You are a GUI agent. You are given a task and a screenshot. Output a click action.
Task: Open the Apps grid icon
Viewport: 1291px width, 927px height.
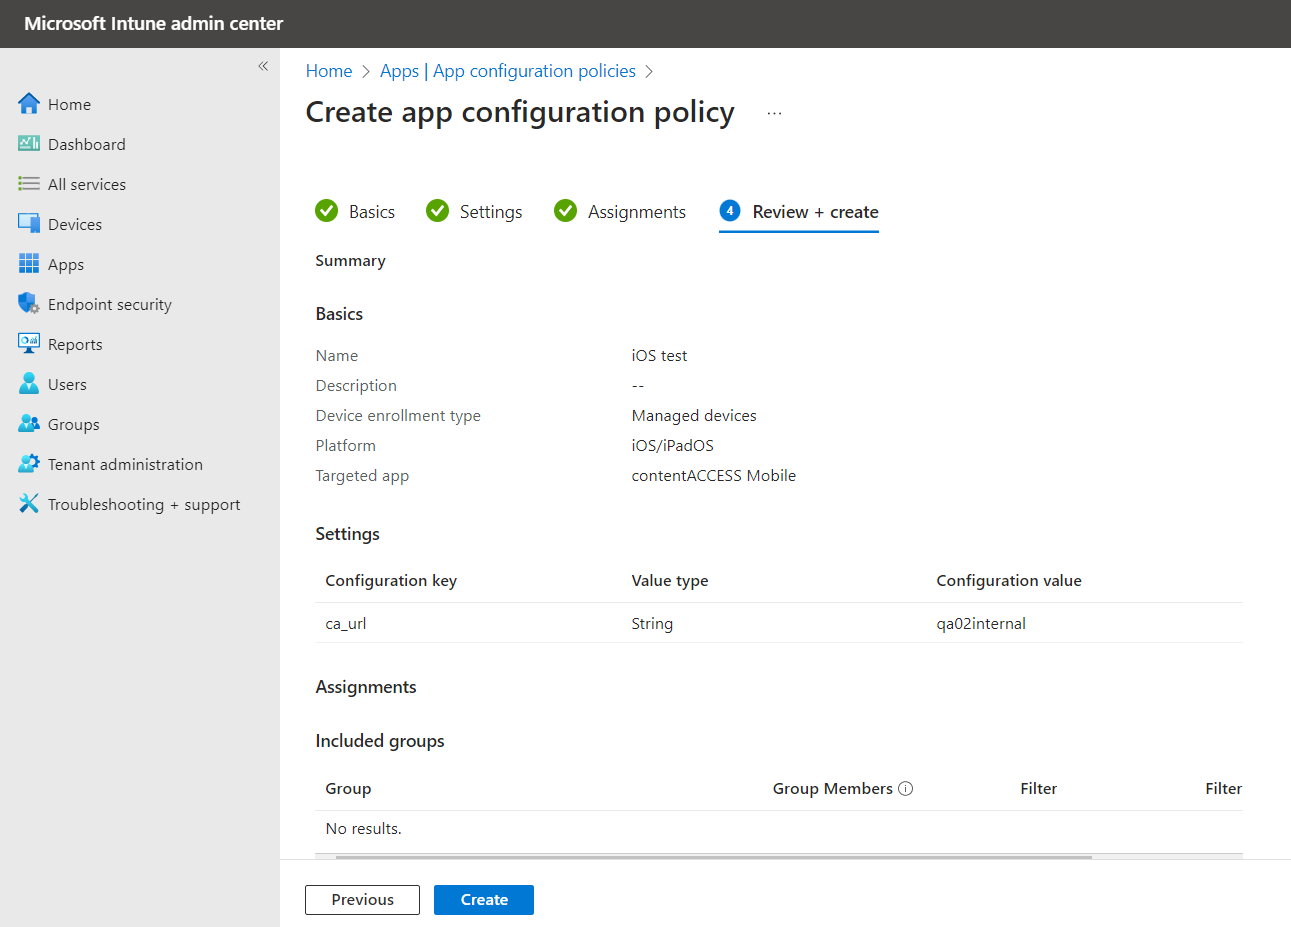point(29,264)
